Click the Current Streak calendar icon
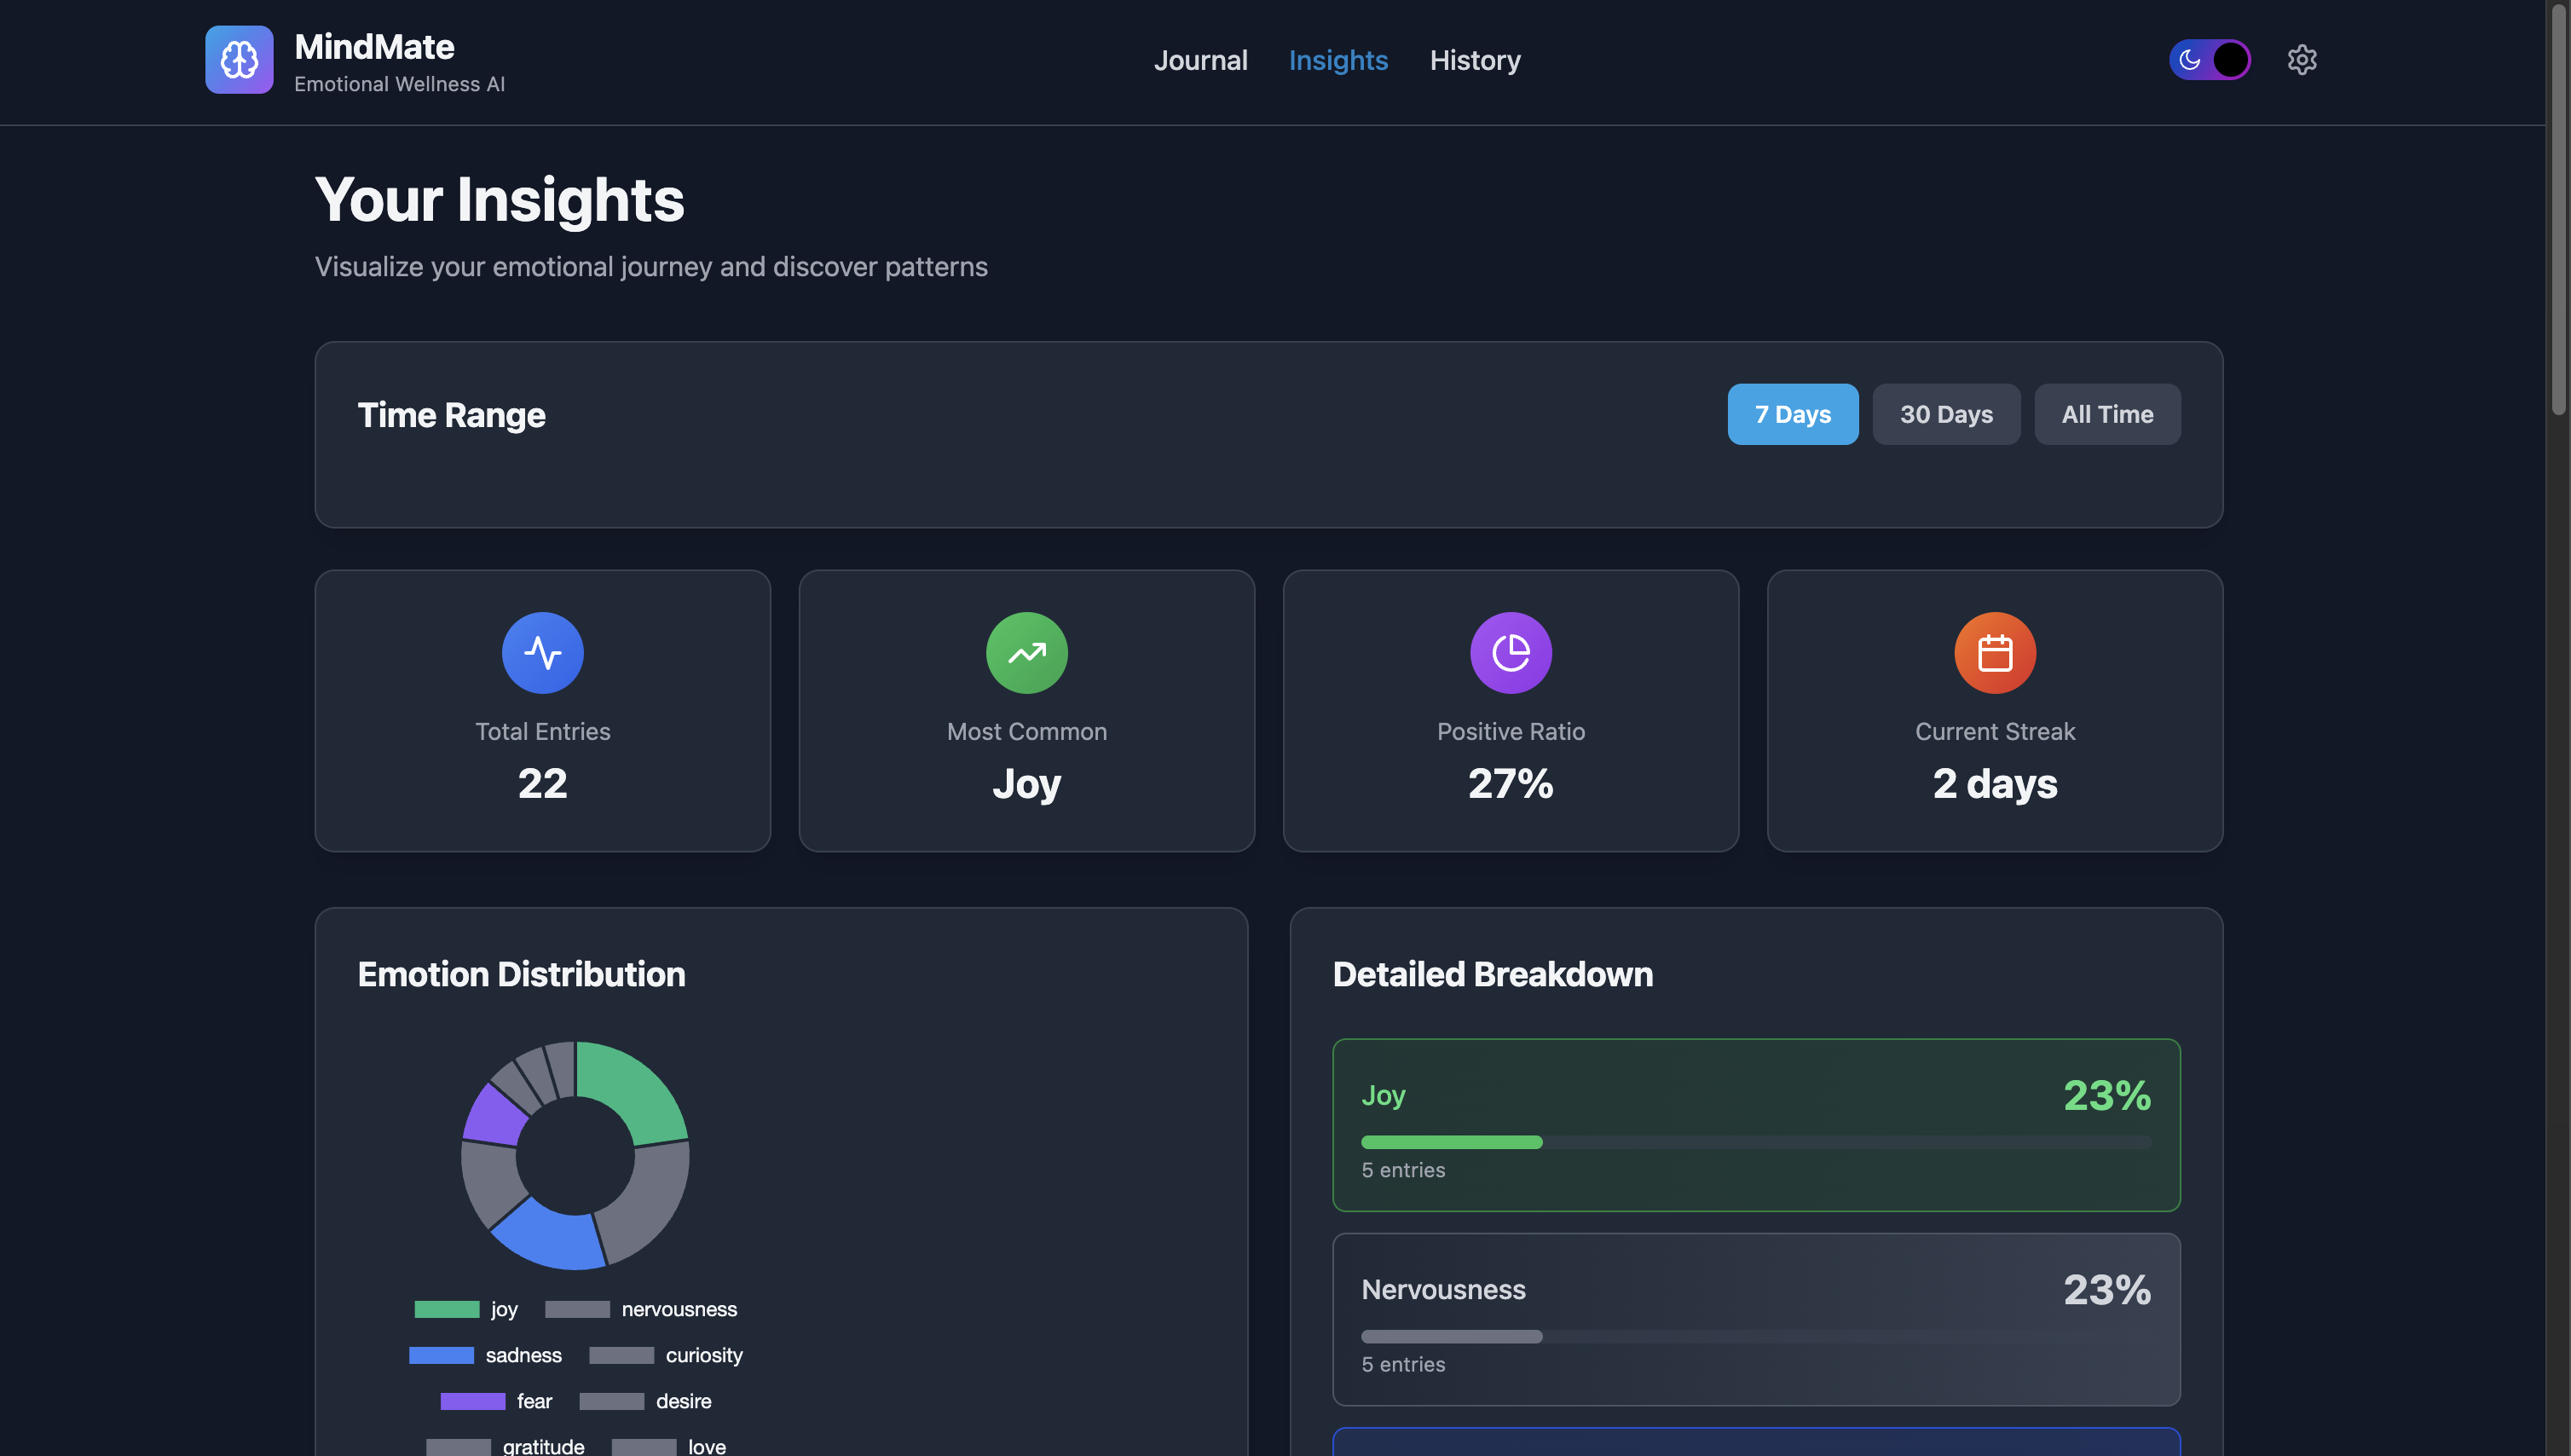This screenshot has width=2571, height=1456. 1994,653
